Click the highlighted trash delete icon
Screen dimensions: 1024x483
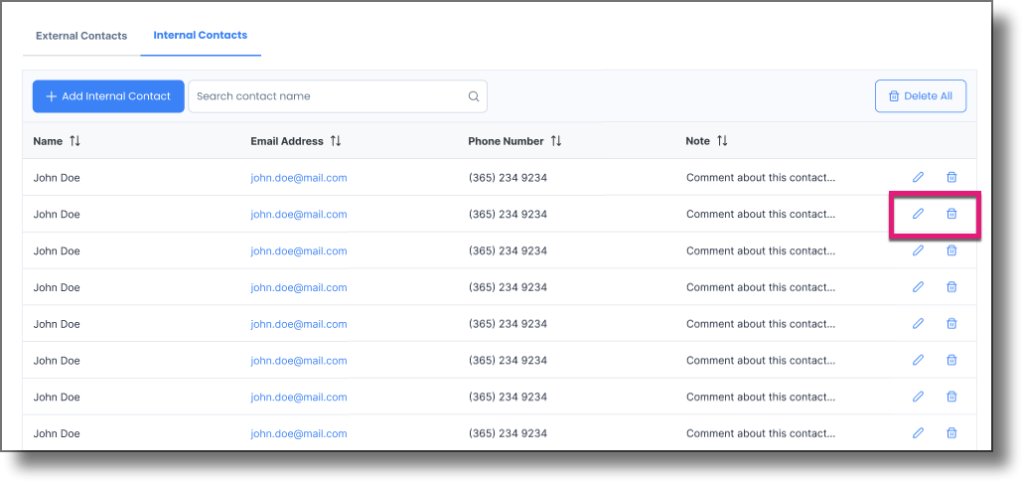(x=952, y=213)
